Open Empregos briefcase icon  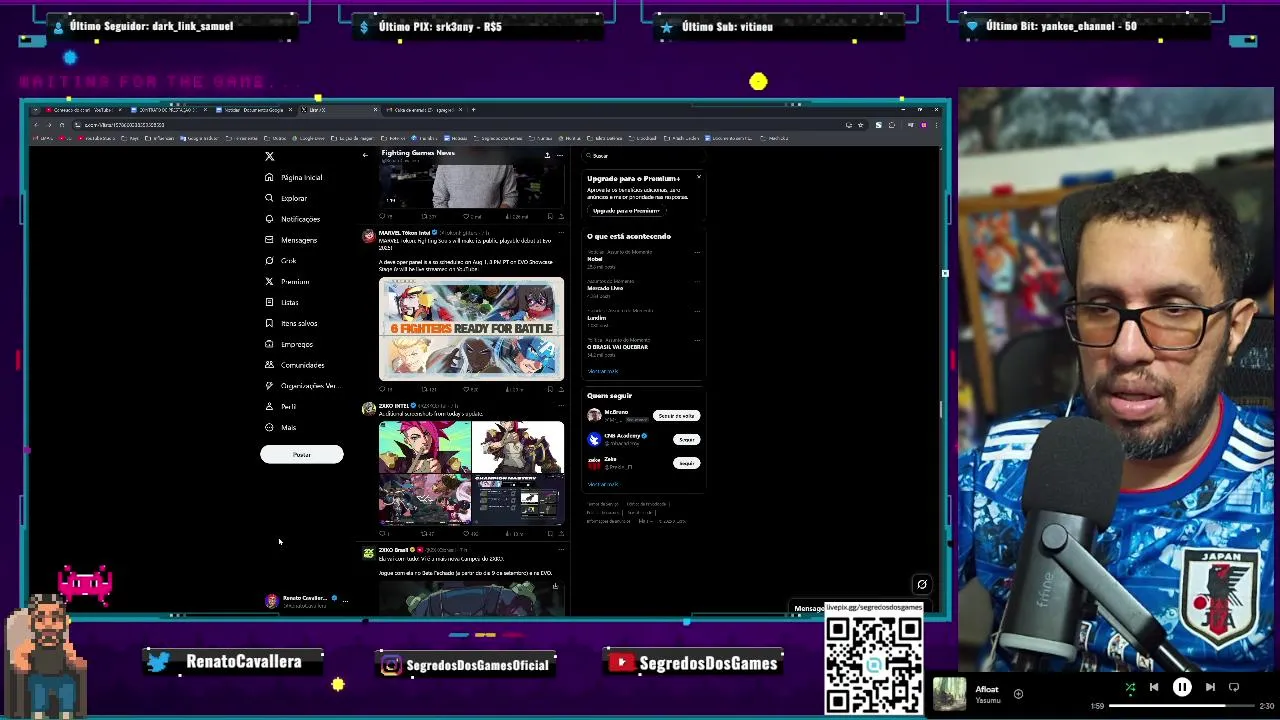(269, 344)
